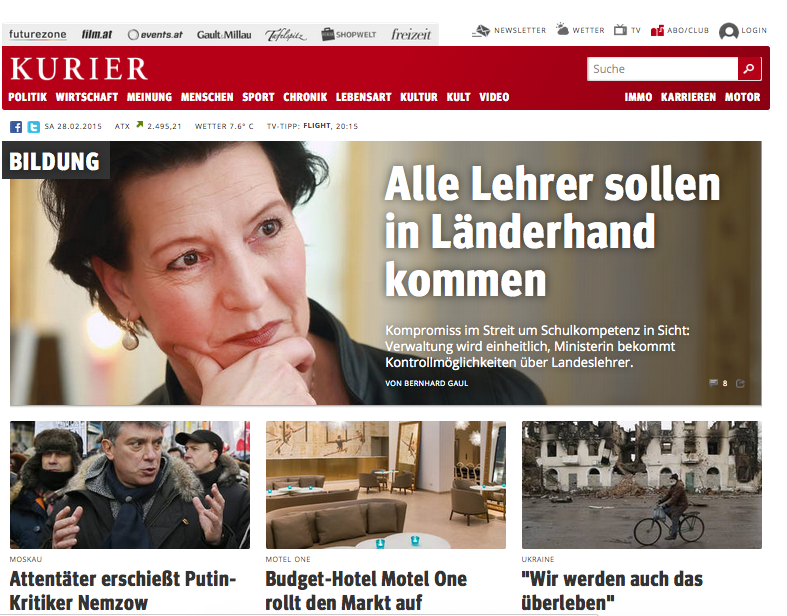The image size is (787, 616).
Task: Open the Wetter cloud icon
Action: tap(562, 30)
